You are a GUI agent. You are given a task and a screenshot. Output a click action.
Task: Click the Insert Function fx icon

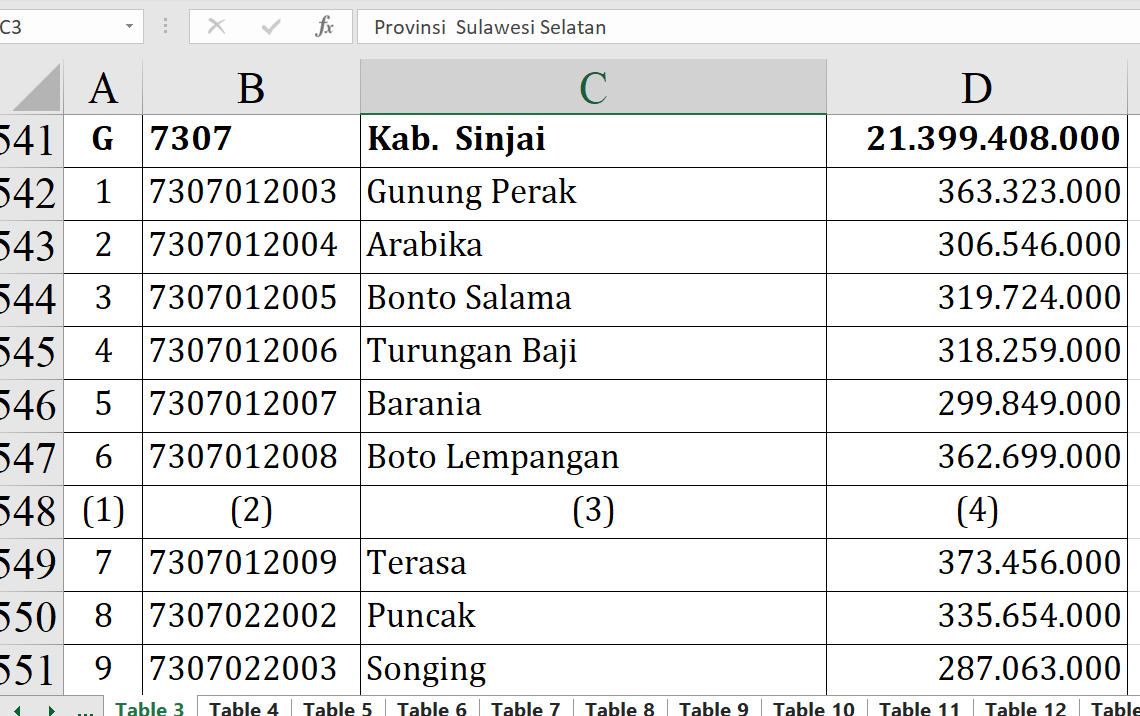tap(324, 27)
